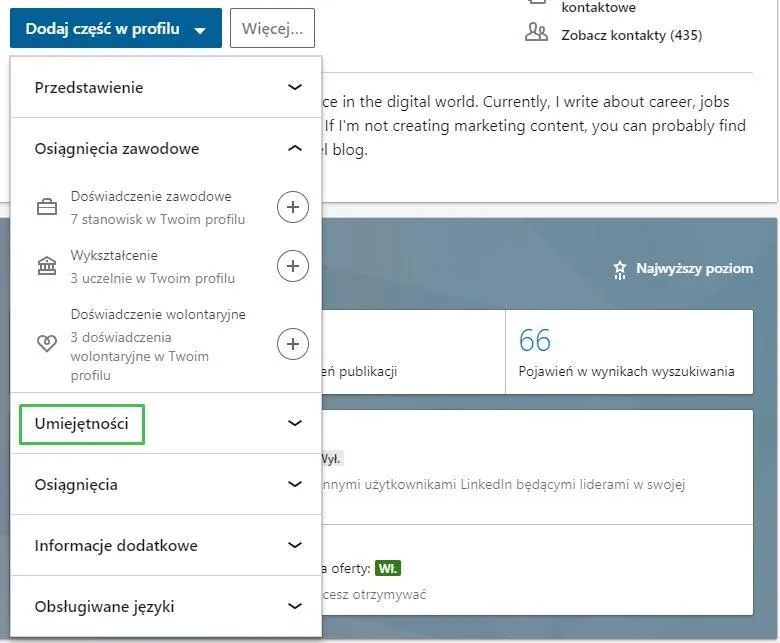Add Wykształcenie using the plus icon
Screen dimensions: 780x643
click(x=292, y=266)
